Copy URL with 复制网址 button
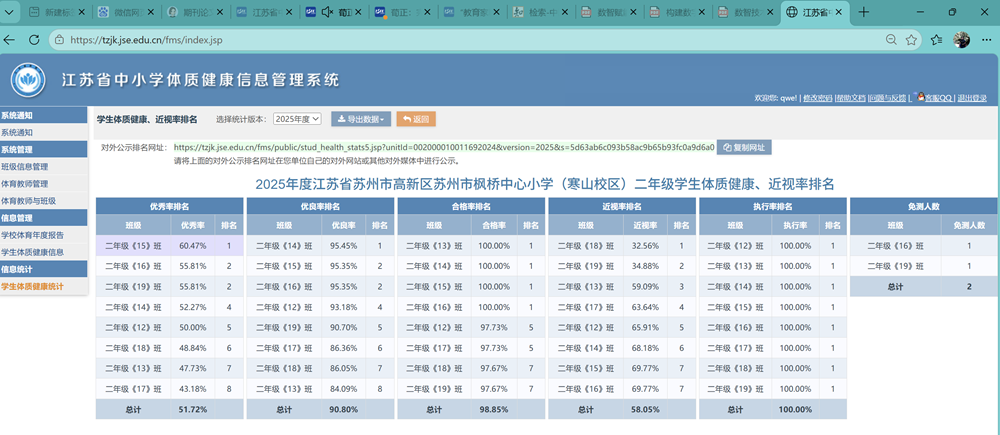Screen dimensions: 1000x435 click(x=744, y=147)
